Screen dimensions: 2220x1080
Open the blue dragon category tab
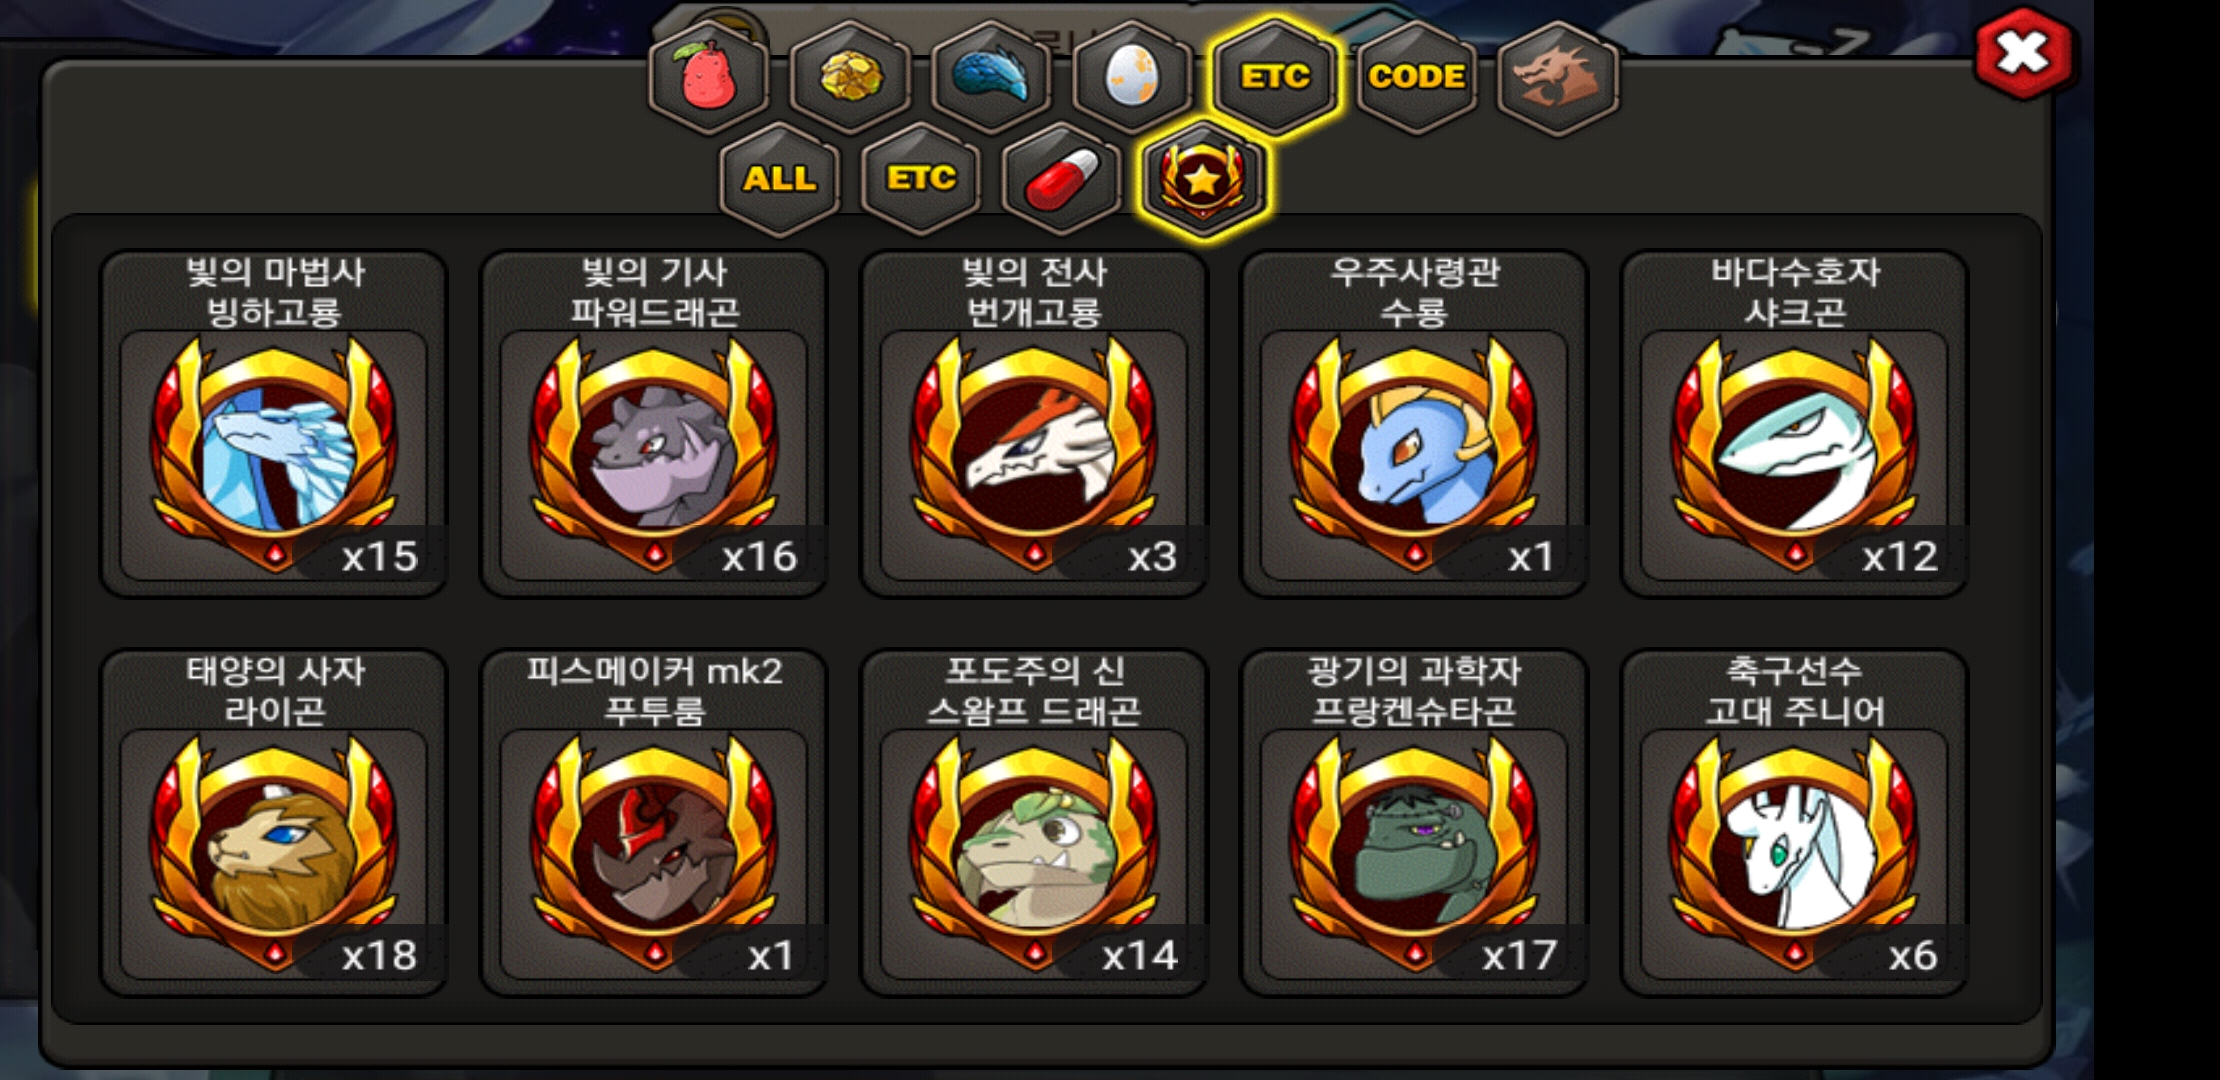tap(991, 77)
